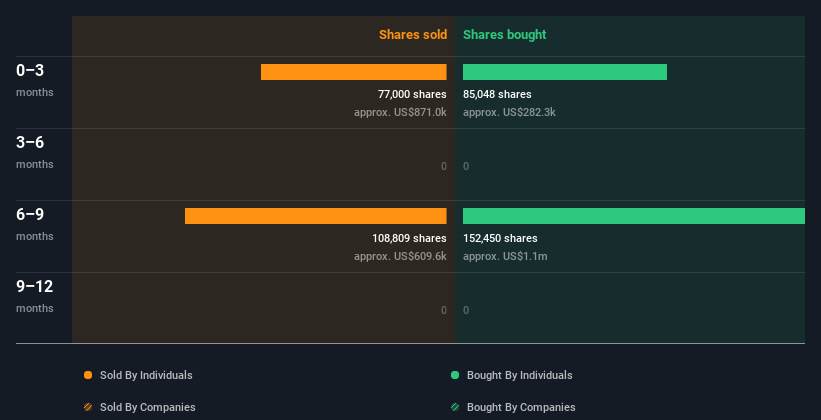Click the Shares bought column header
The width and height of the screenshot is (821, 420).
tap(505, 35)
